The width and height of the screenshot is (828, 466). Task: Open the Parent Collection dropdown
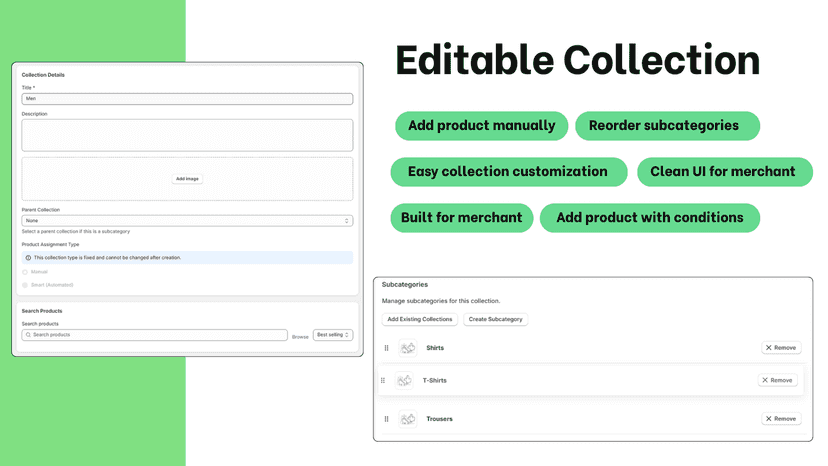coord(187,220)
